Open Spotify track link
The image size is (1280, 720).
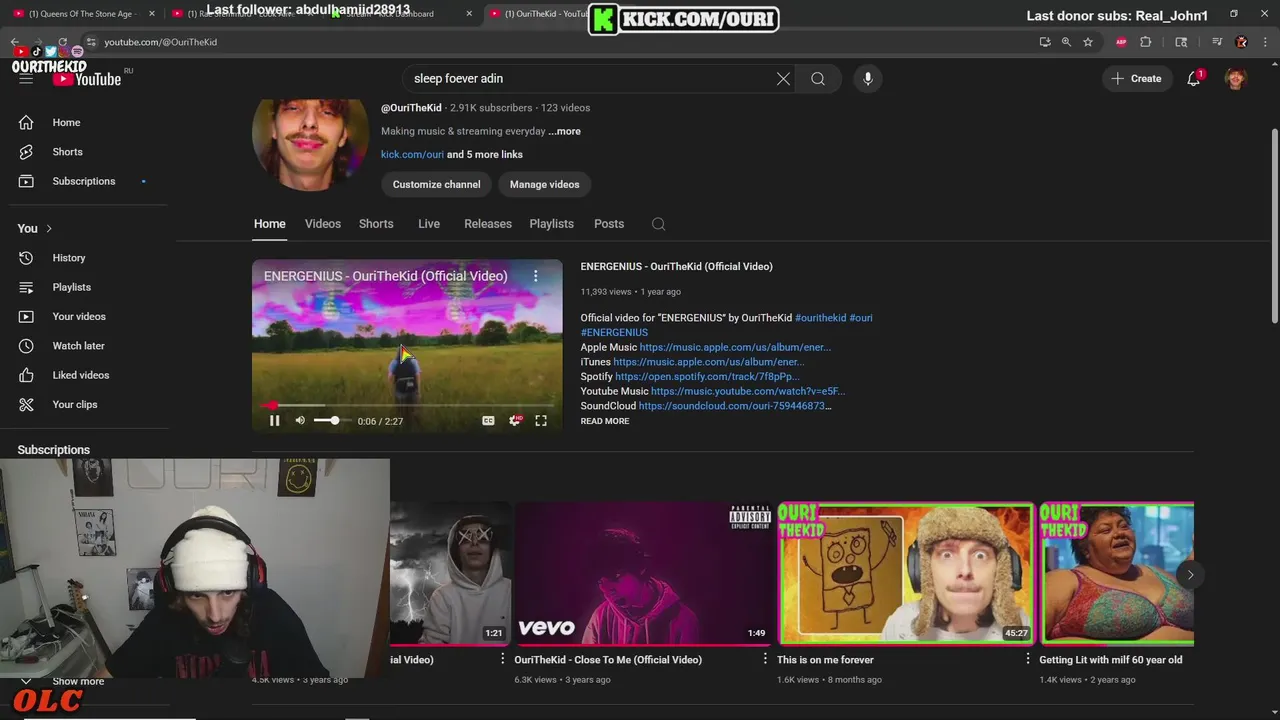tap(707, 377)
